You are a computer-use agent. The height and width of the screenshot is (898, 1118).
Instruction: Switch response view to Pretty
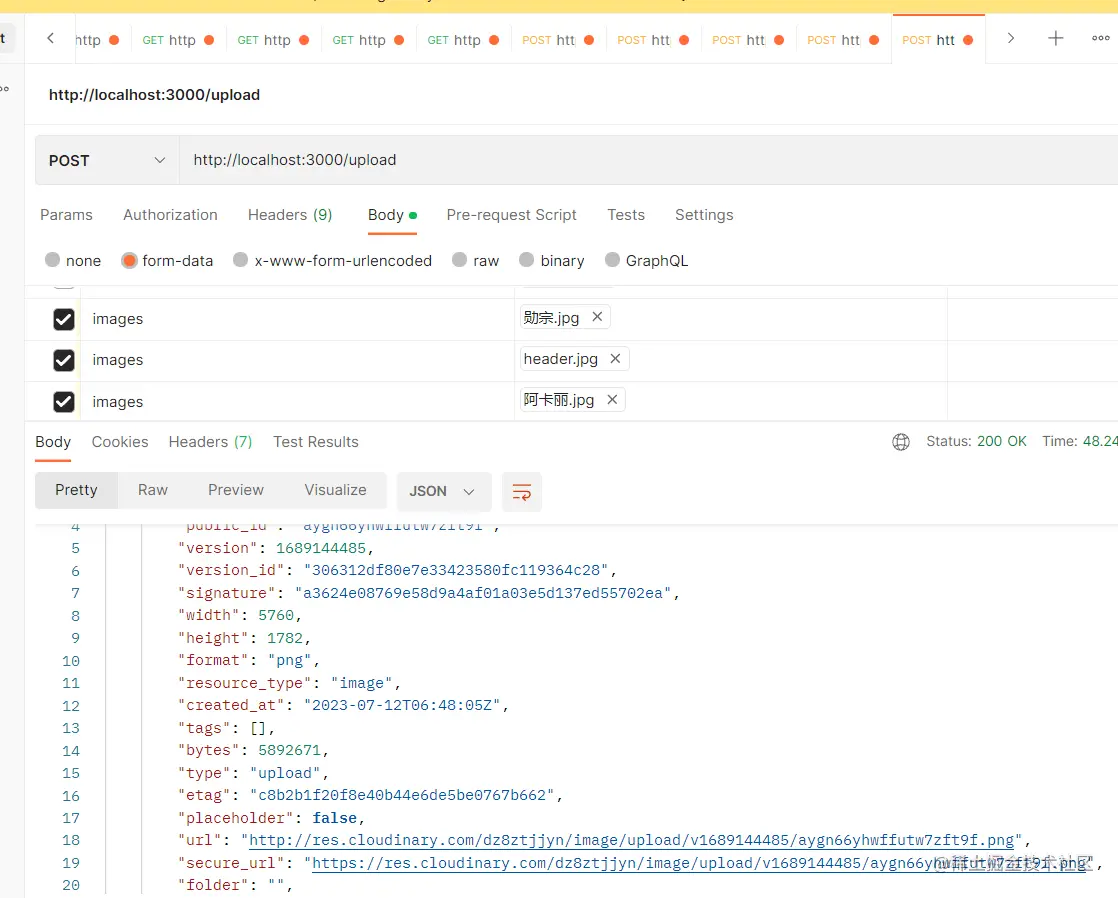click(x=76, y=490)
